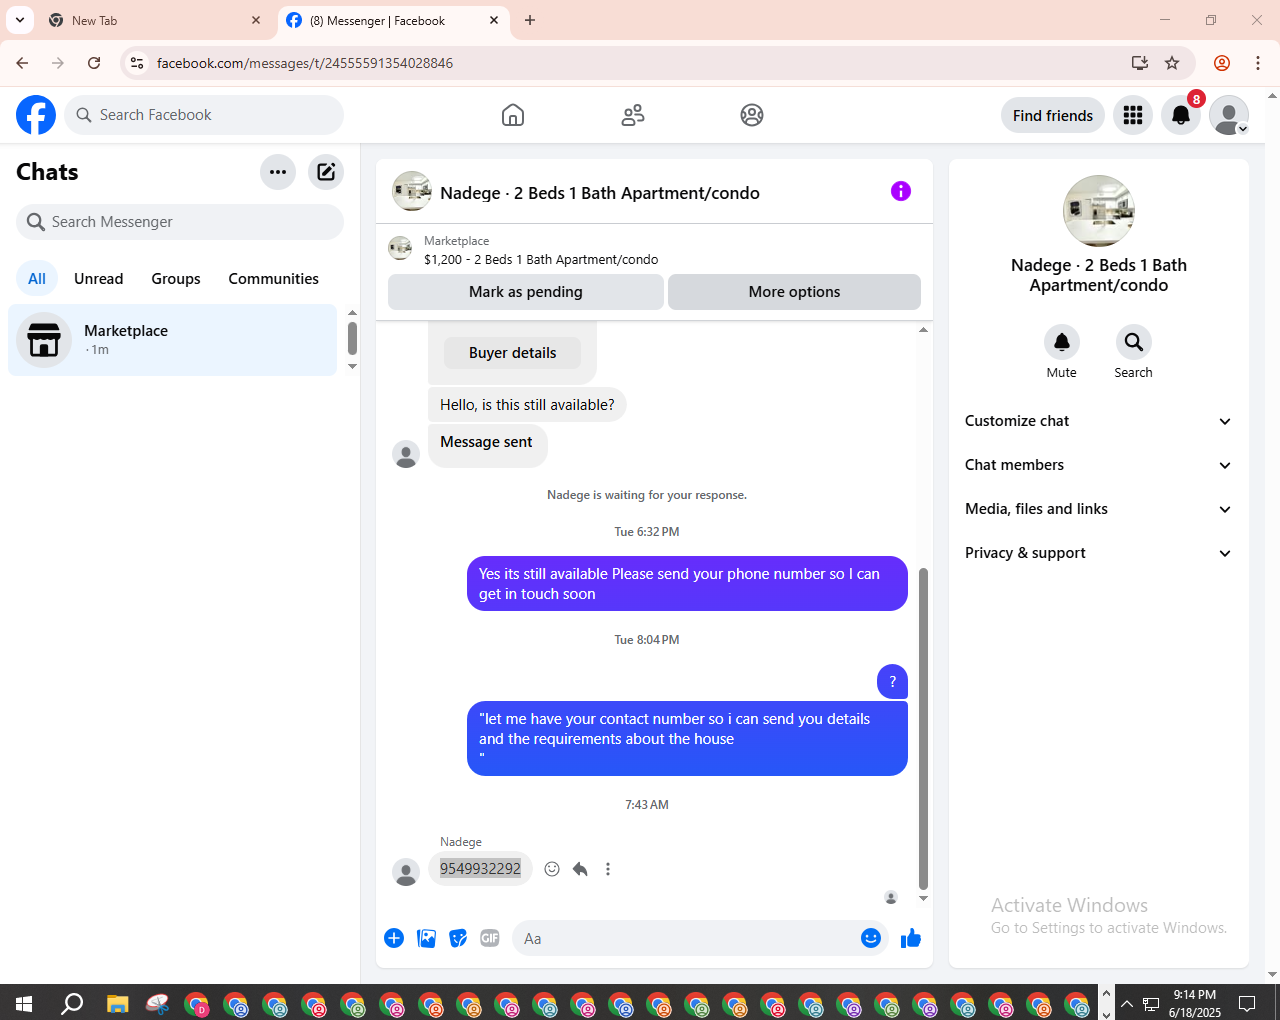Click the conversation scrollbar thumb
Viewport: 1280px width, 1020px height.
coord(923,728)
